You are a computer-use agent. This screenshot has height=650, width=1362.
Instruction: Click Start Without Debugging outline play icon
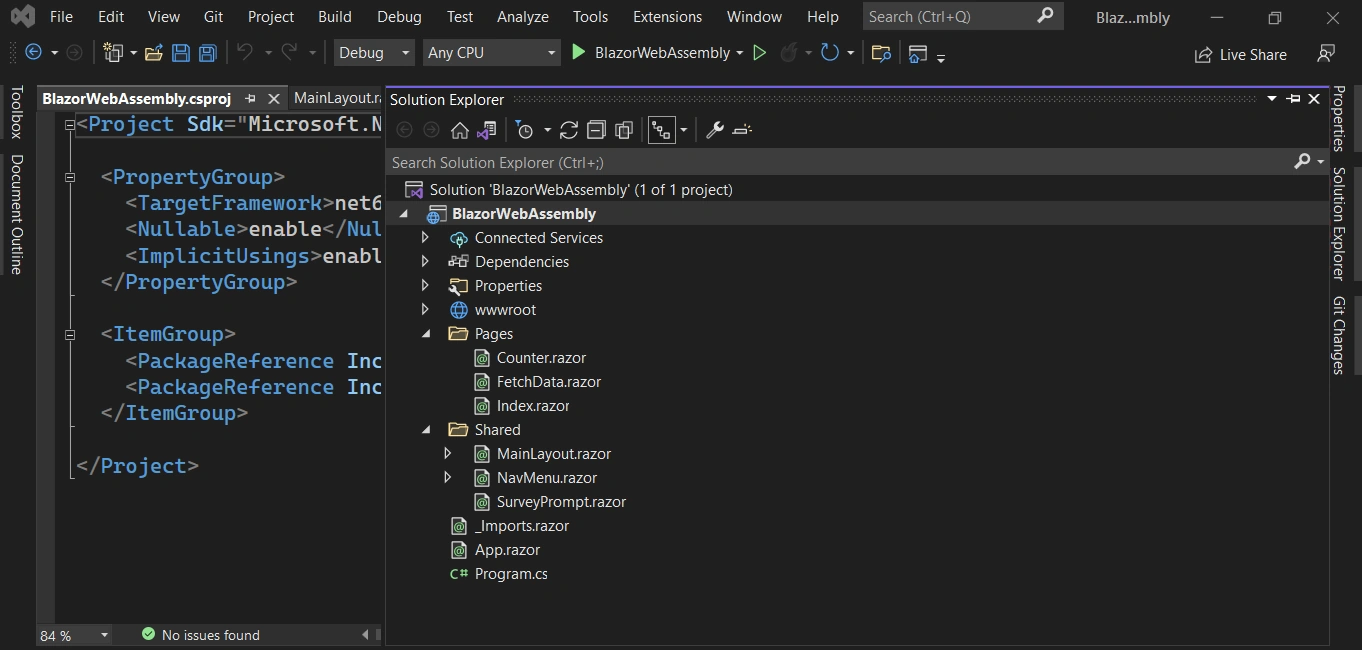tap(760, 53)
